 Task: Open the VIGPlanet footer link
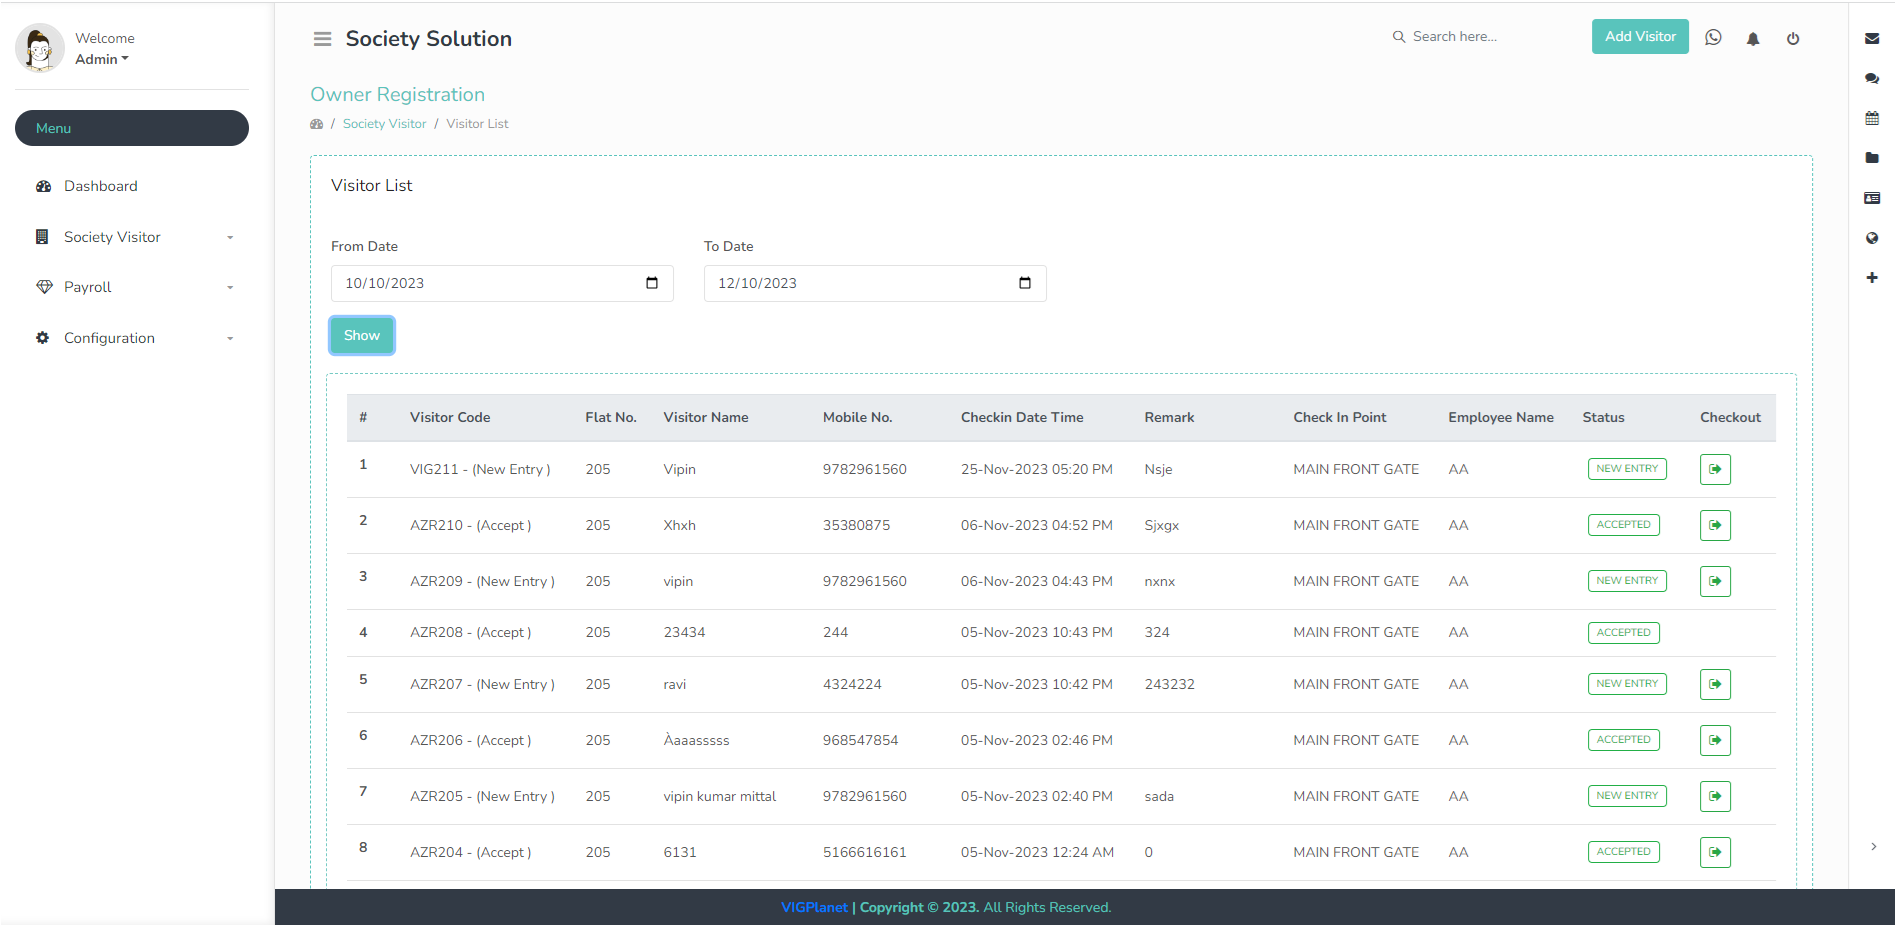point(814,907)
